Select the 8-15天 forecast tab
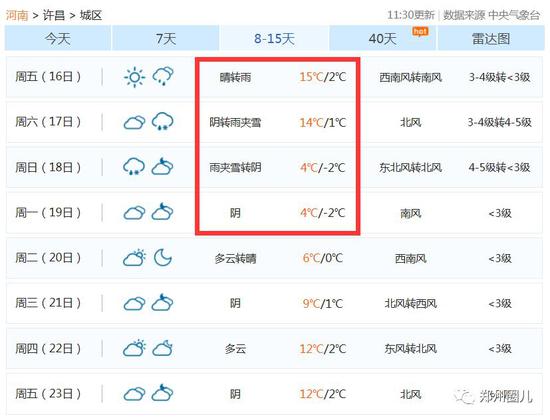550x420 pixels. 274,38
